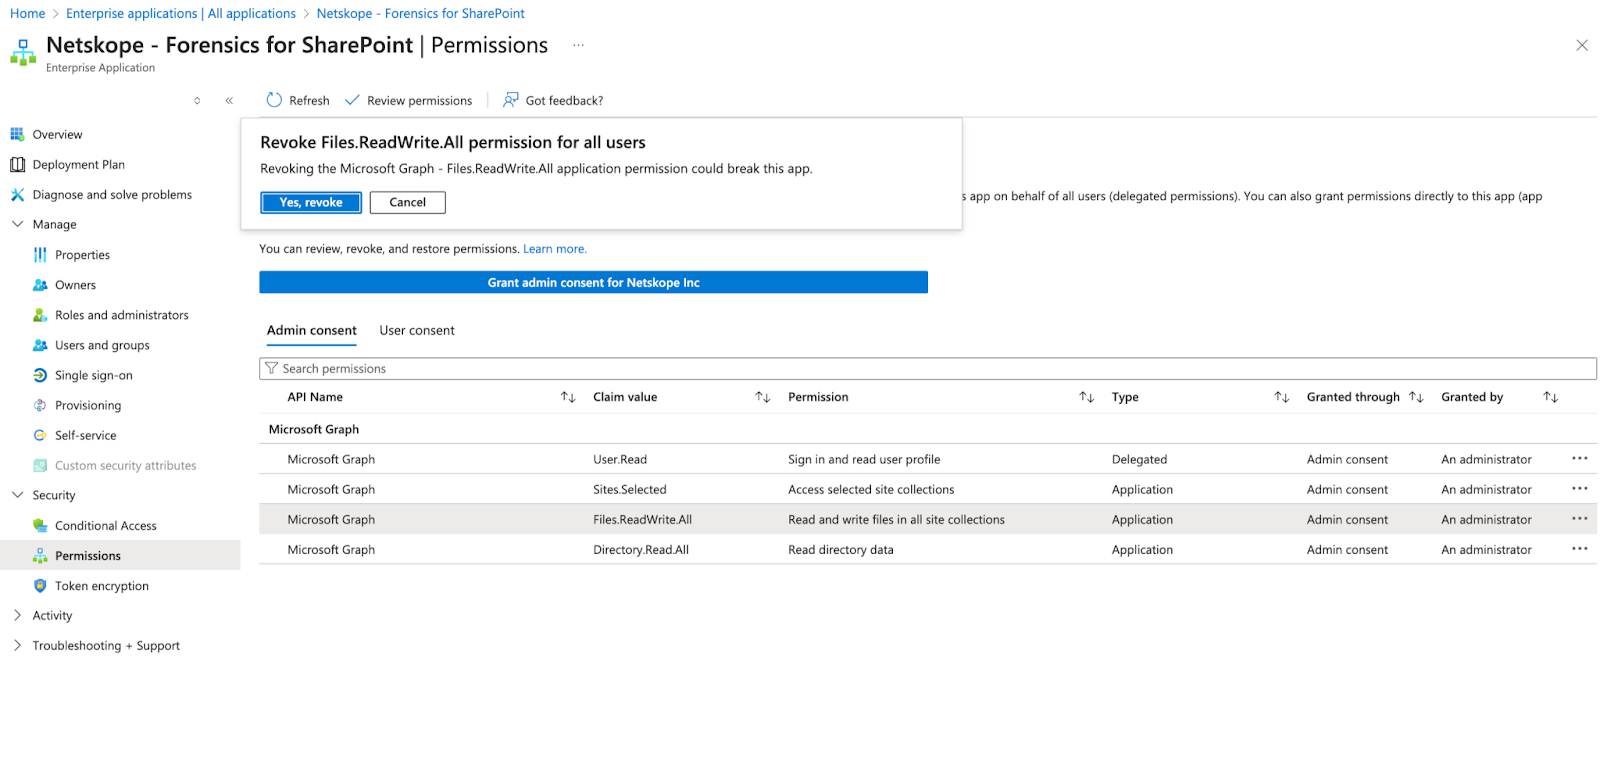Open the Overview page icon
1600x772 pixels.
click(x=17, y=134)
